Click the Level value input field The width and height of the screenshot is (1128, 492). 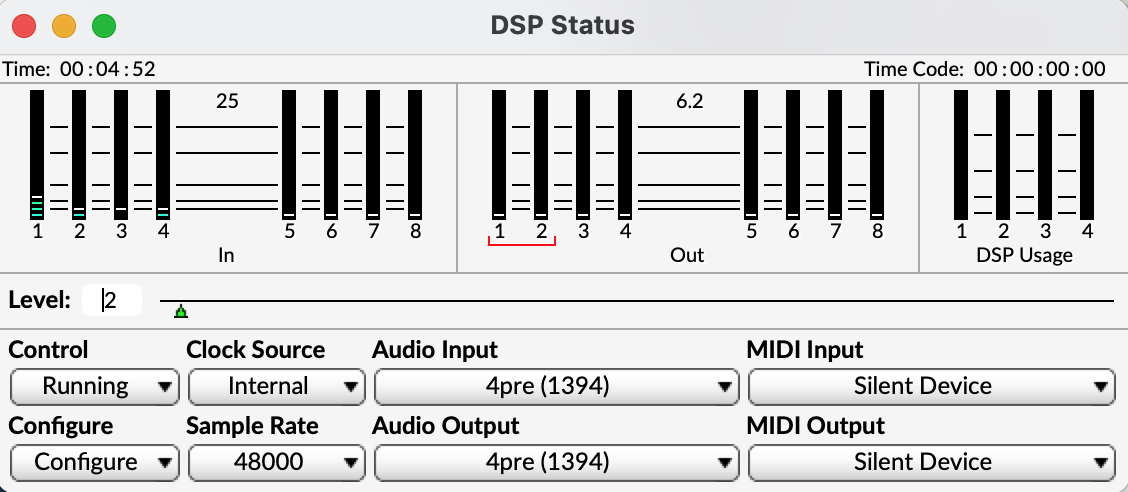click(112, 300)
